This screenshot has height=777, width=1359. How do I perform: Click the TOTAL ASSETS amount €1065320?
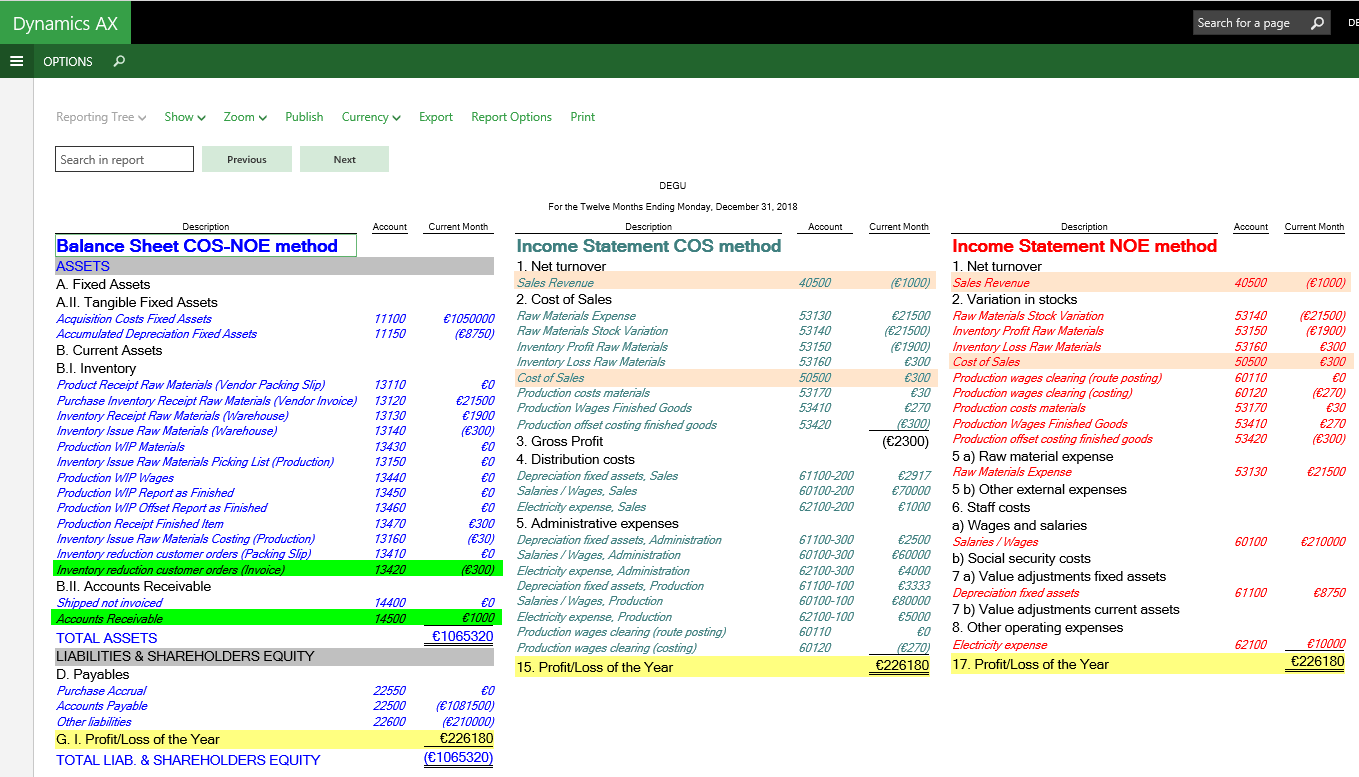[x=462, y=636]
